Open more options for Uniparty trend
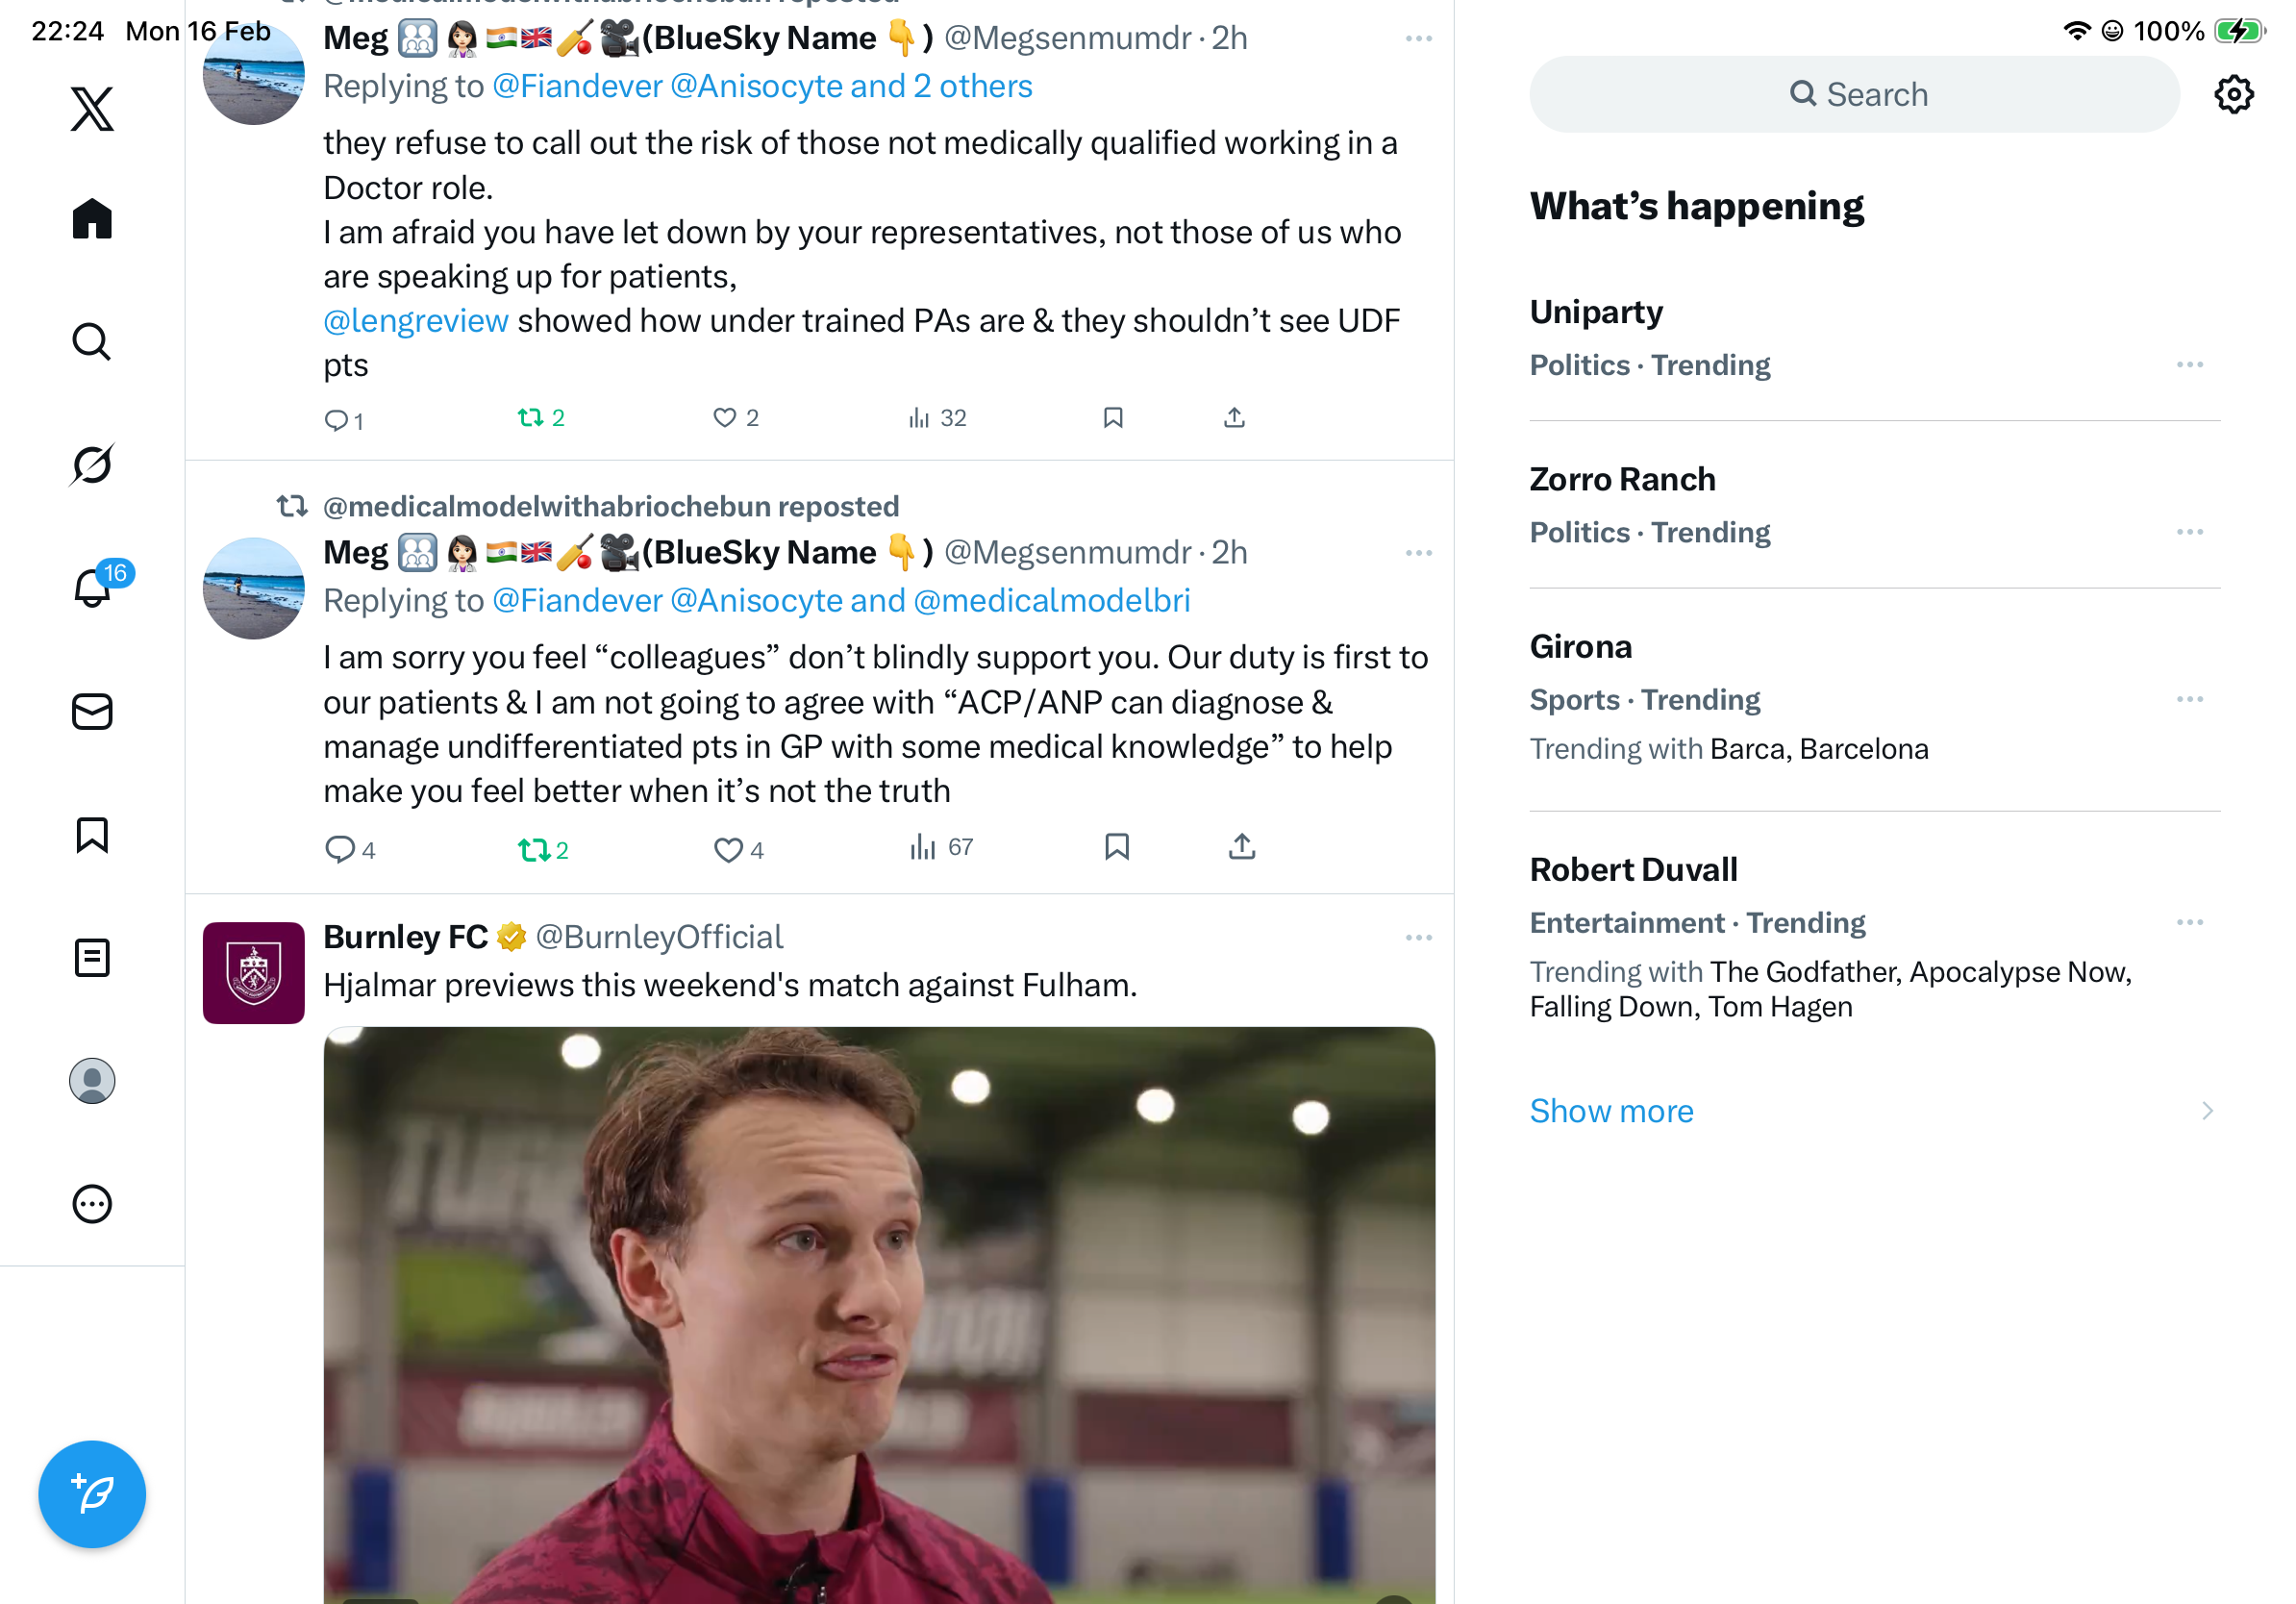Screen dimensions: 2296x1604 2189,365
